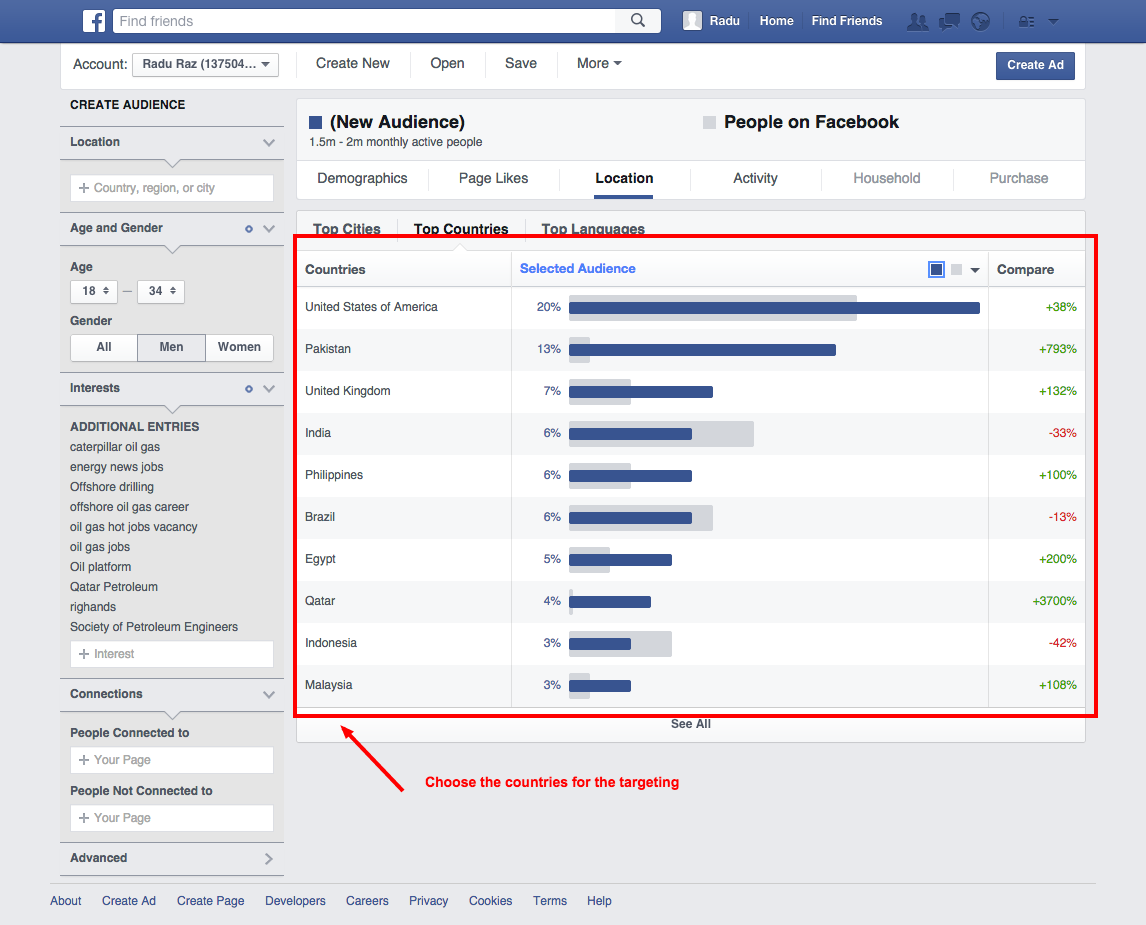
Task: Switch to the Purchase tab
Action: pos(1018,178)
